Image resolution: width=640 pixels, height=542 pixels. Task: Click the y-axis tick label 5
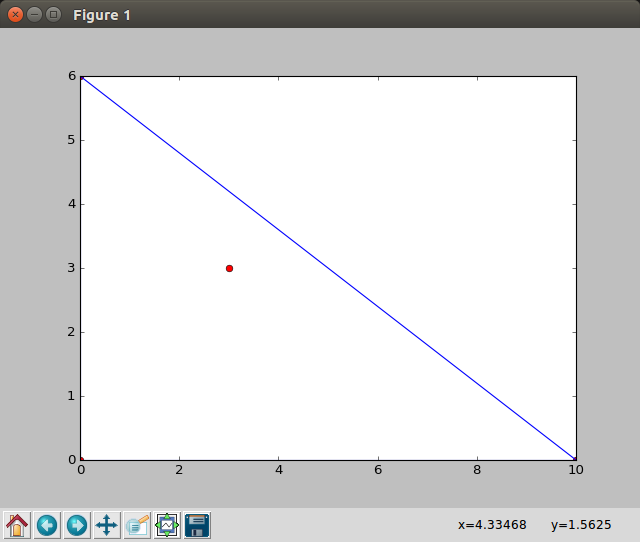tap(72, 140)
